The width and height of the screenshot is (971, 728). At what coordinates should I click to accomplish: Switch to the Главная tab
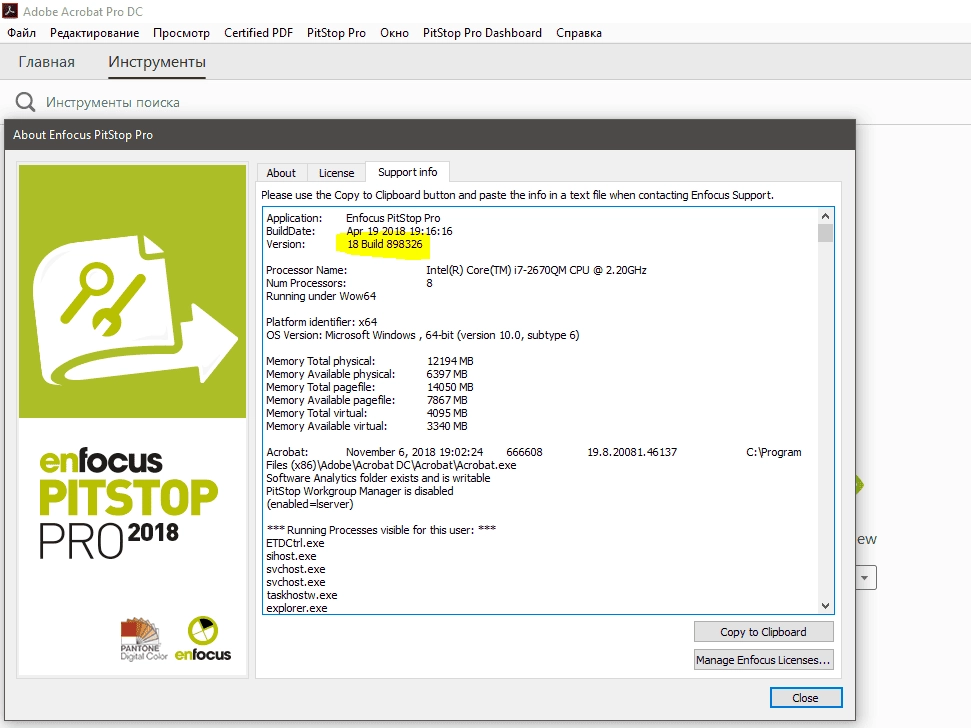(x=46, y=62)
